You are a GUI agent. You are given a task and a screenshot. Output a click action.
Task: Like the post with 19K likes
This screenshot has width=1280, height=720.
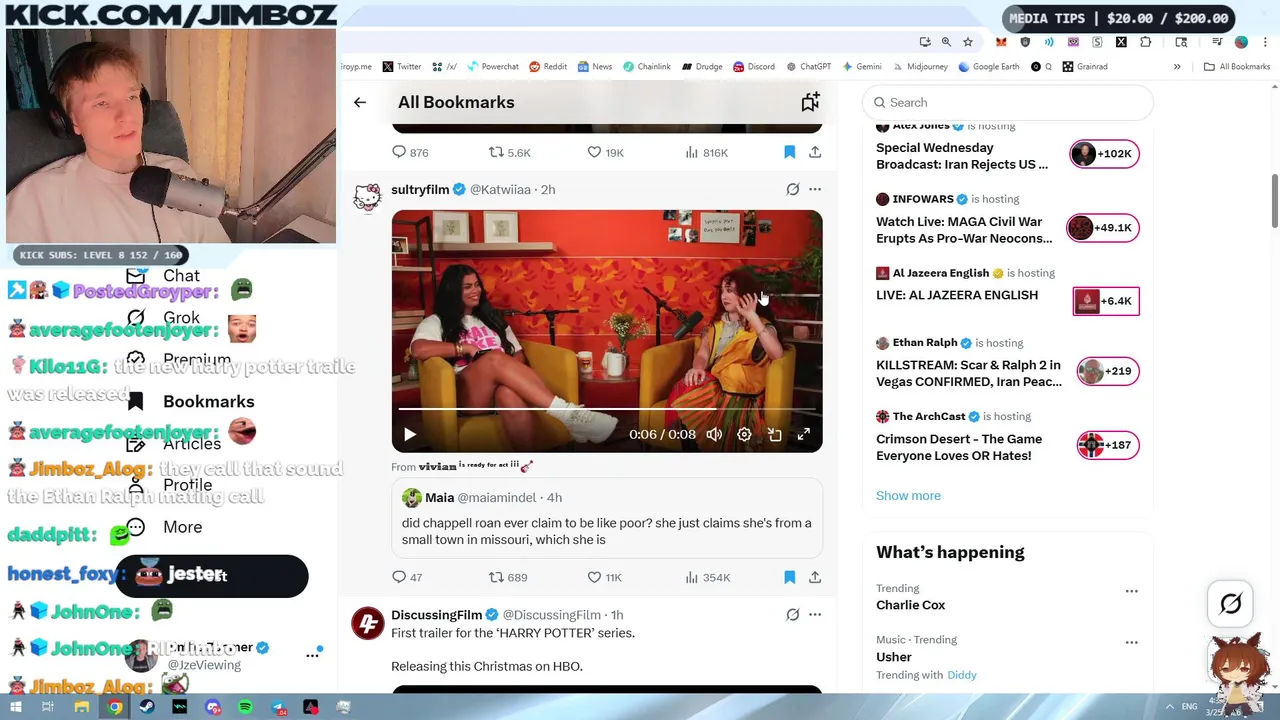(605, 152)
